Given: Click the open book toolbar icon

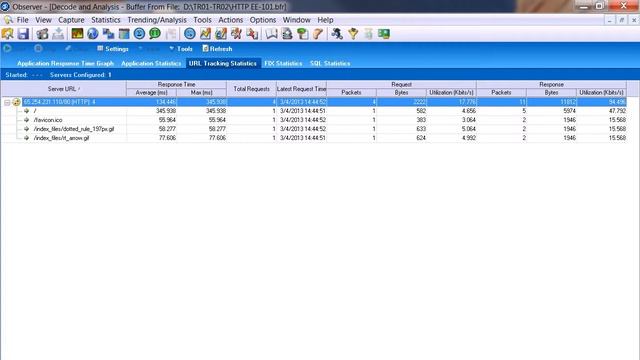Looking at the screenshot, I should [271, 34].
